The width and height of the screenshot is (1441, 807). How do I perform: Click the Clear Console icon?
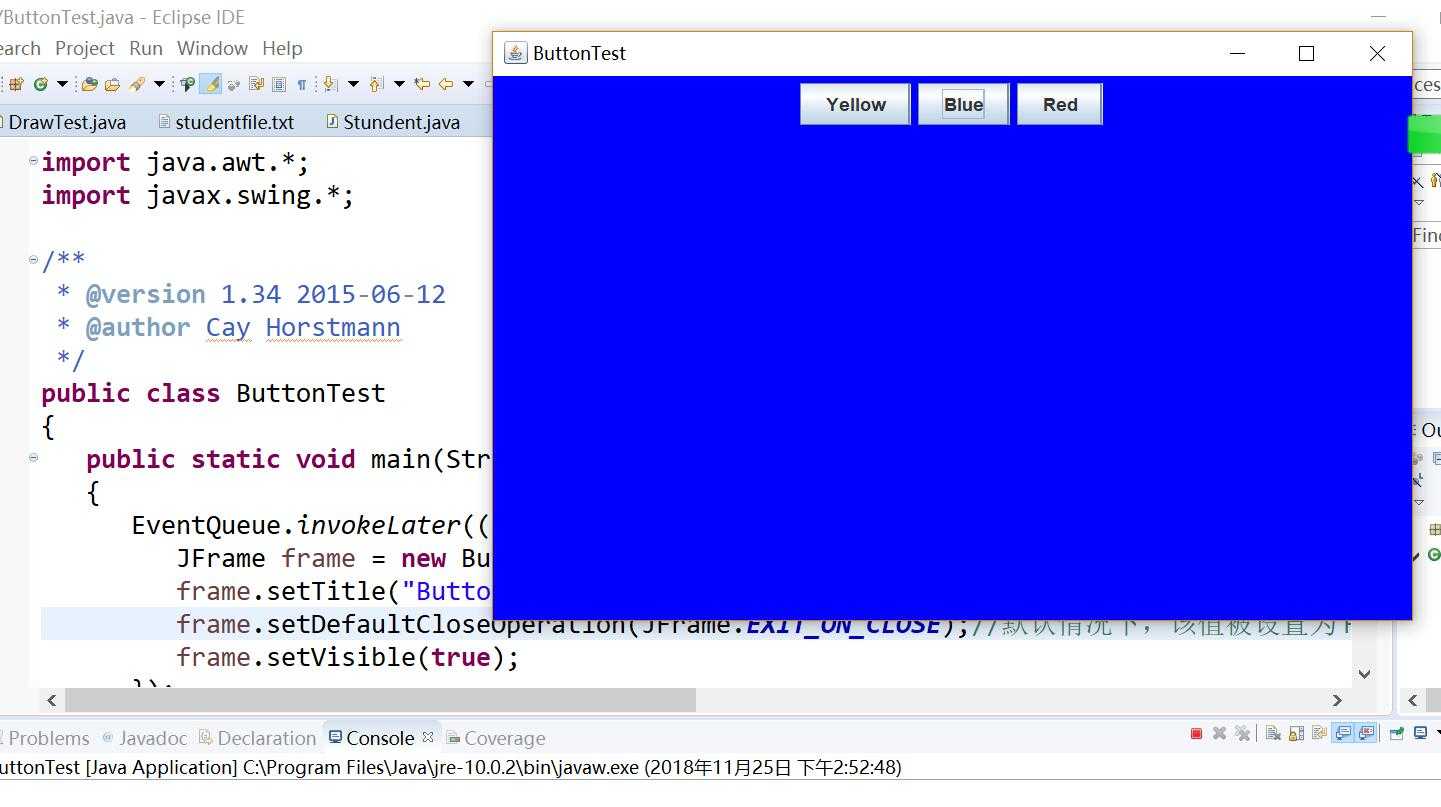click(x=1273, y=734)
